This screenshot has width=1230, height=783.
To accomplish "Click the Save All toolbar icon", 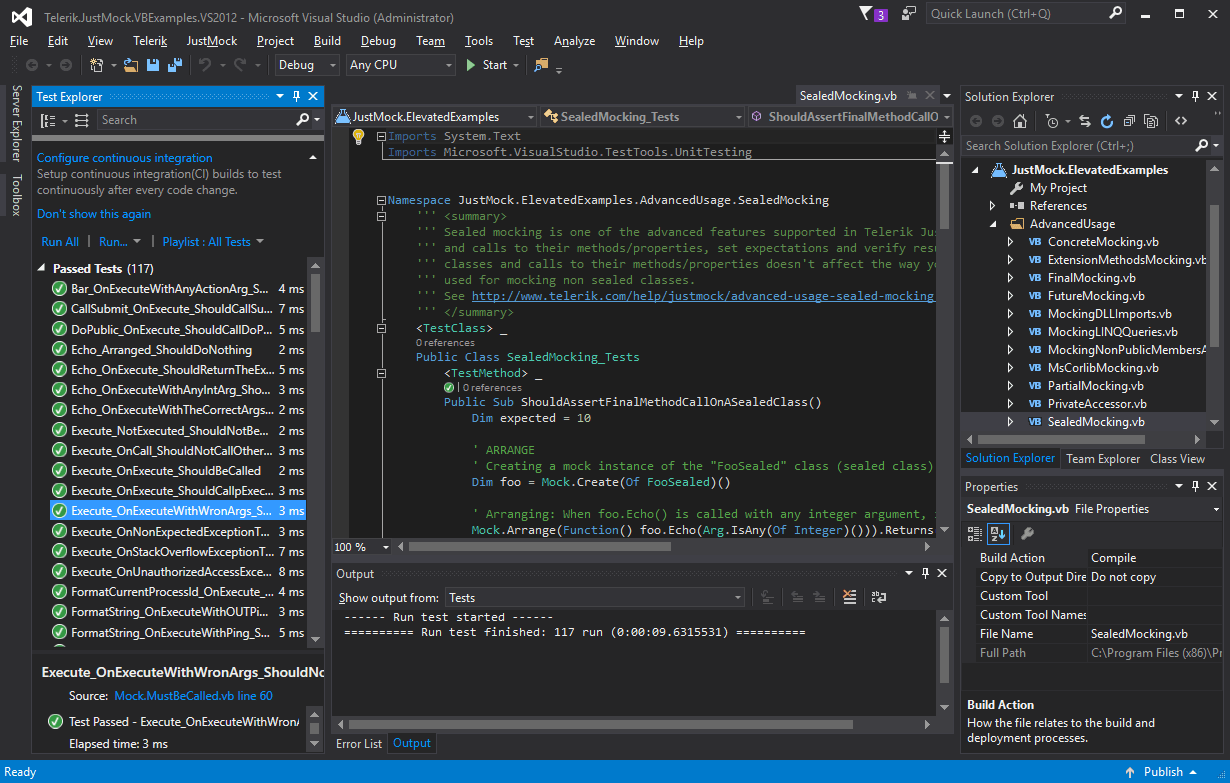I will [x=174, y=65].
